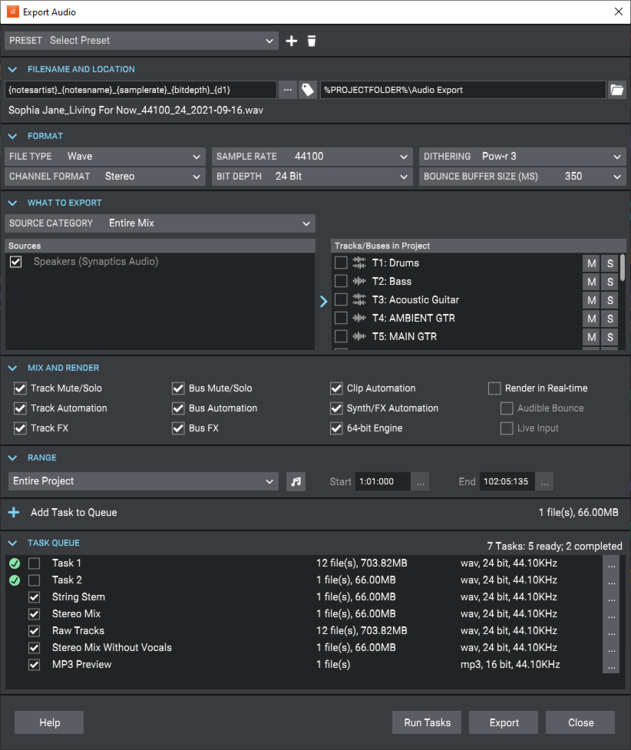Click the music note icon beside range
Viewport: 631px width, 750px height.
coord(295,481)
